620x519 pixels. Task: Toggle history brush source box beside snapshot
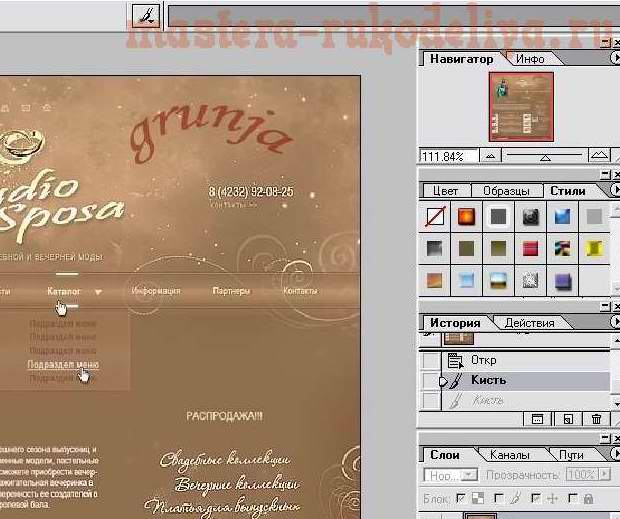(x=430, y=339)
